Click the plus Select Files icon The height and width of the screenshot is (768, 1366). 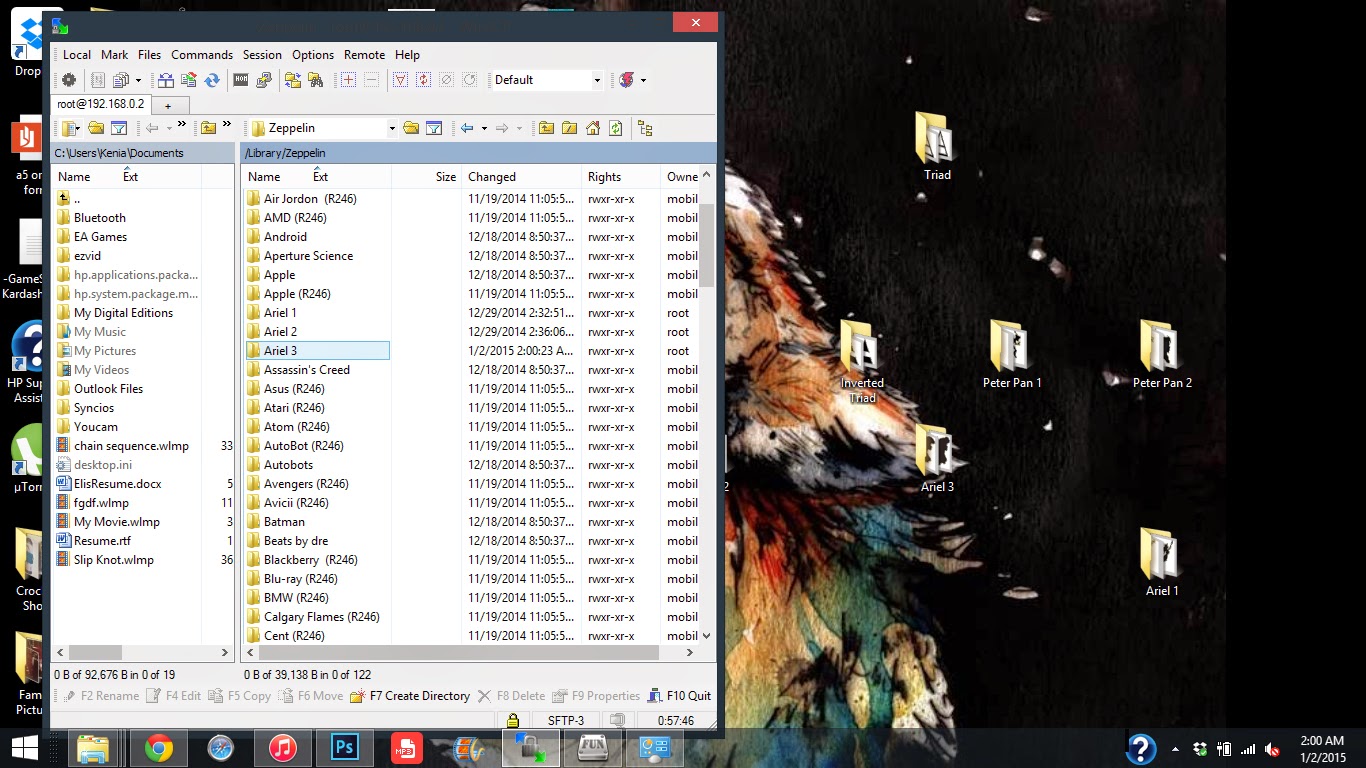[348, 80]
